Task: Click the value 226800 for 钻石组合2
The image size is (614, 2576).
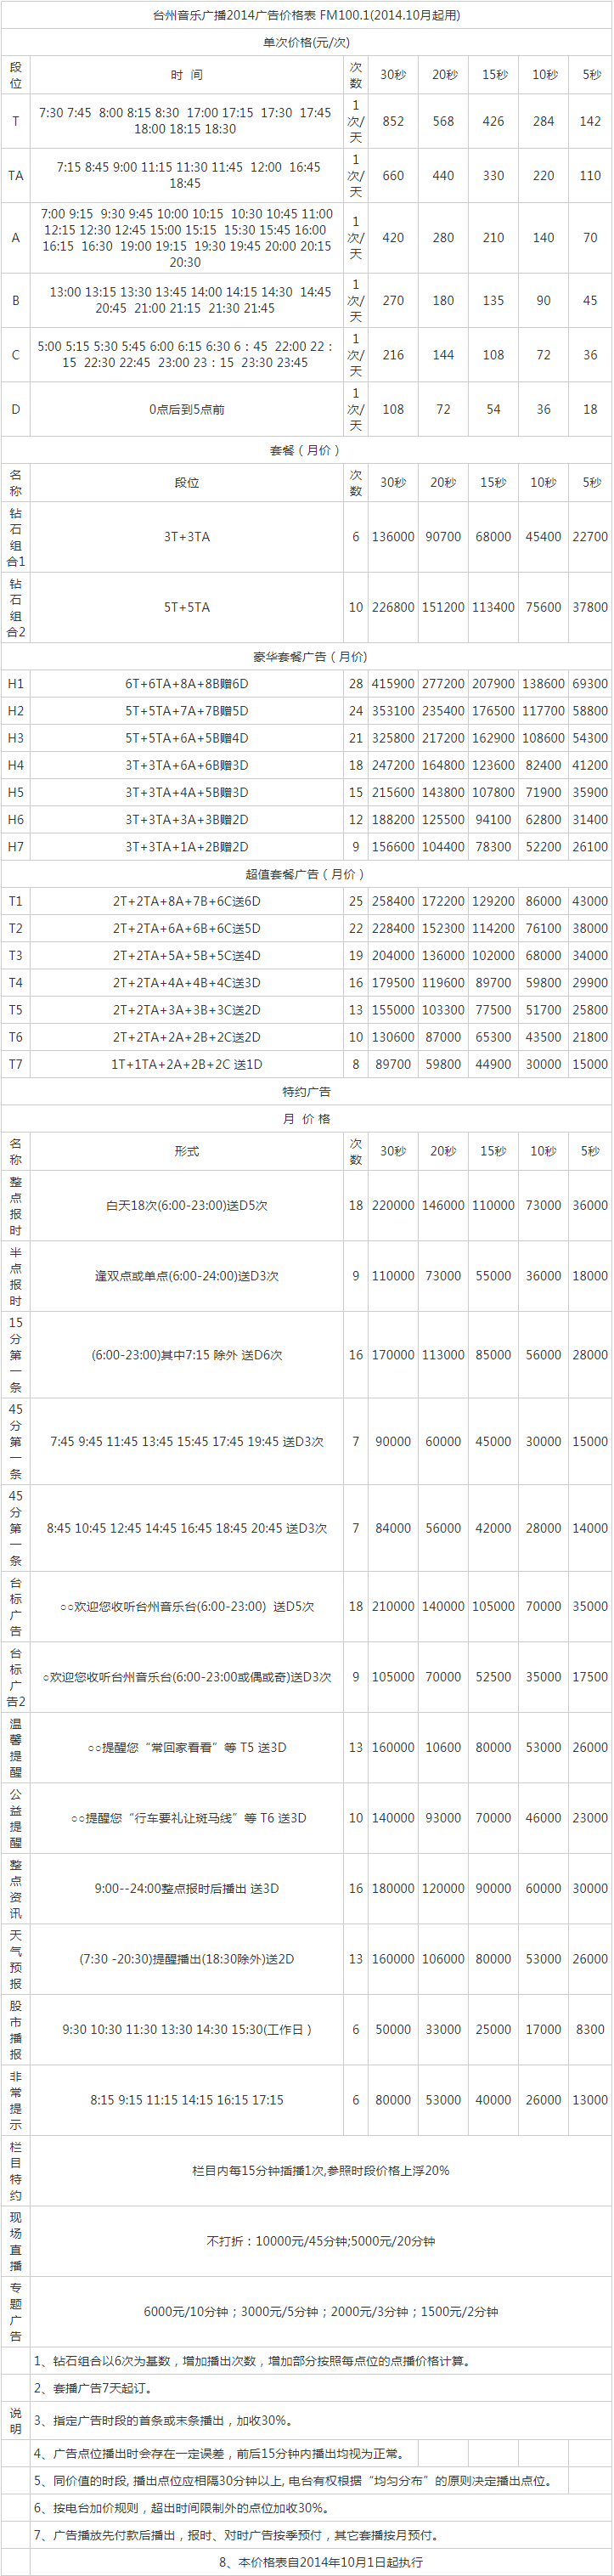Action: pyautogui.click(x=393, y=607)
